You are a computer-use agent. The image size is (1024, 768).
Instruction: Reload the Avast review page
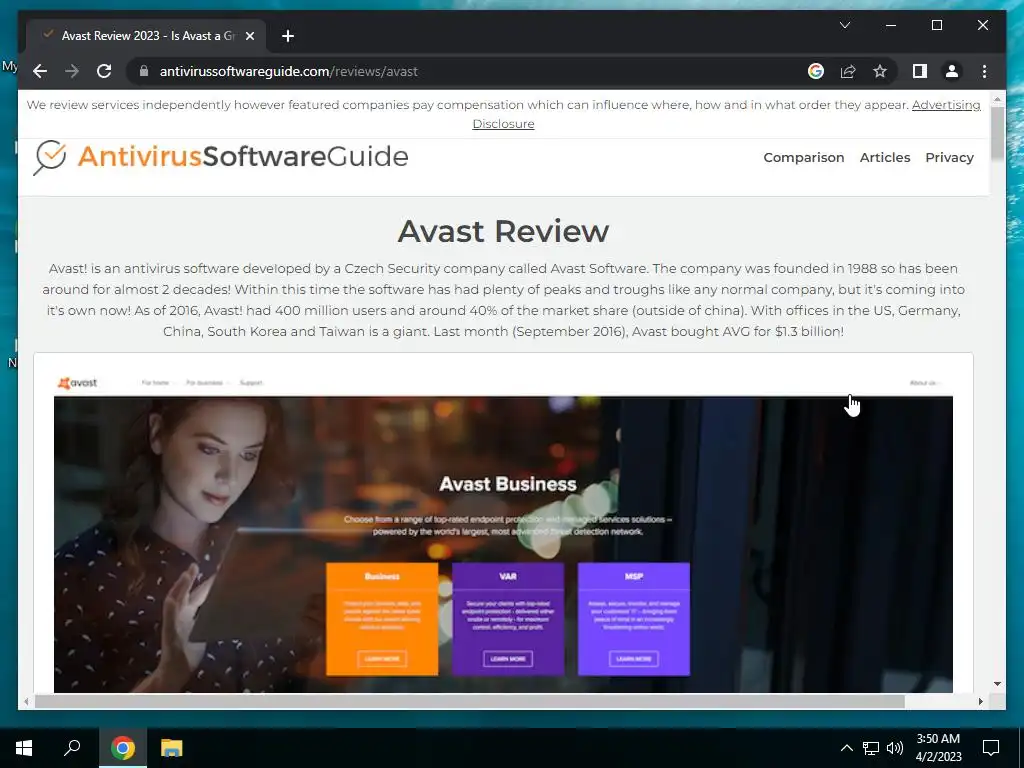(104, 71)
